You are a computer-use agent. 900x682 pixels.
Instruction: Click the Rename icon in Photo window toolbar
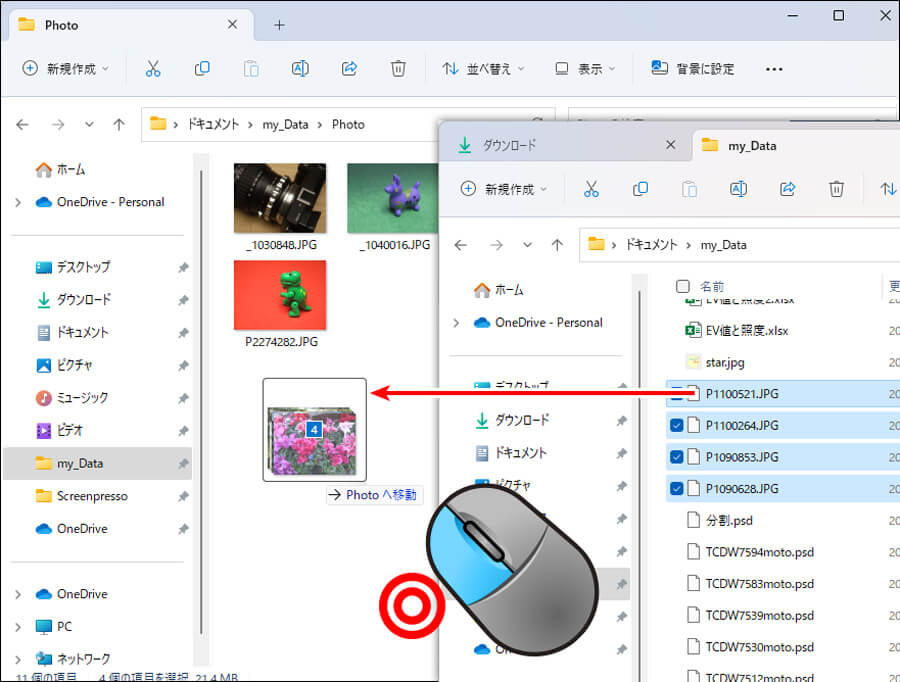(x=300, y=69)
